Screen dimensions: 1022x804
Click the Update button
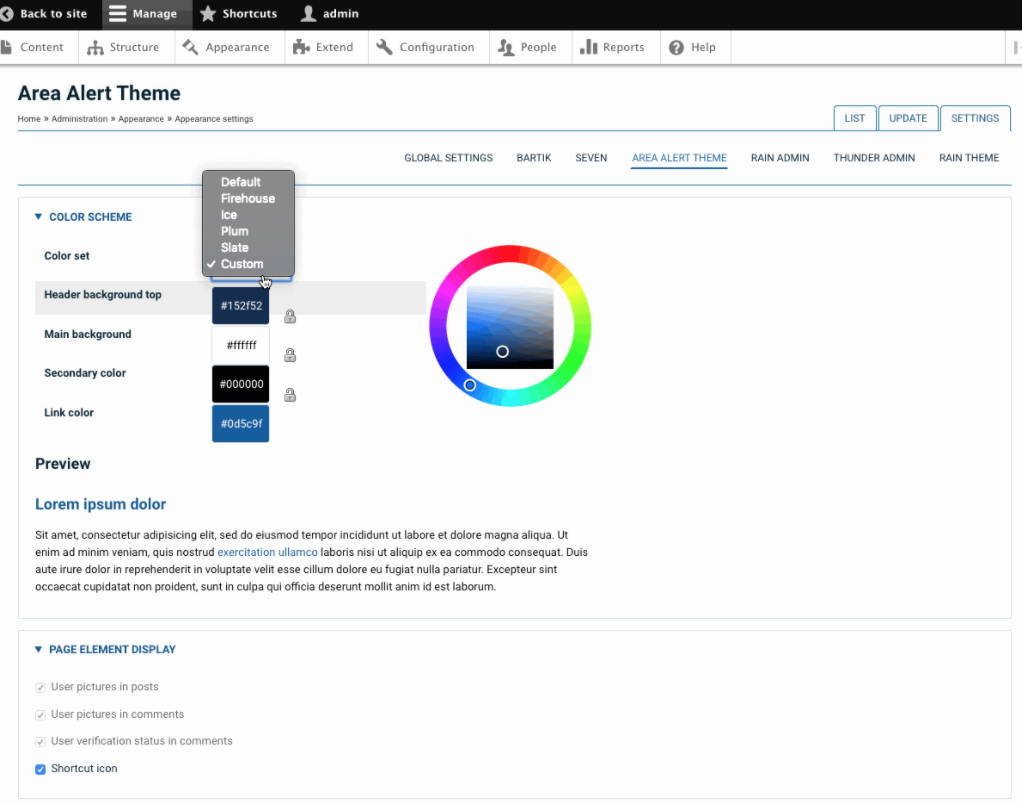pos(908,117)
